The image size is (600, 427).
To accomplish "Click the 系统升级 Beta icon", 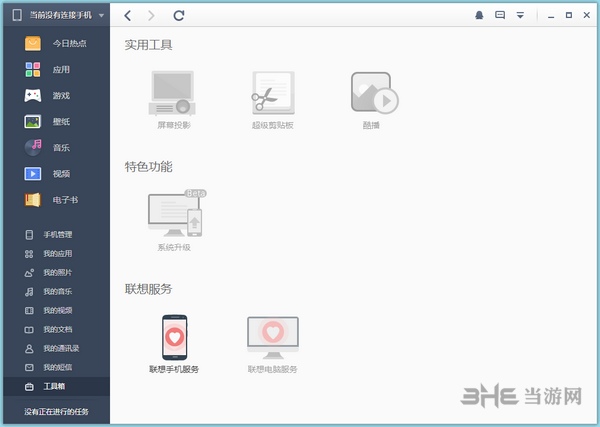I will 177,213.
